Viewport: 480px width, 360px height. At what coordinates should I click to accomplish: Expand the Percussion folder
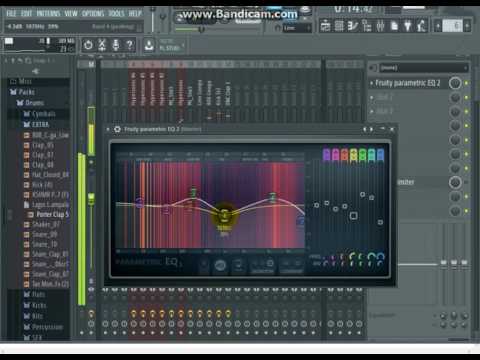(43, 327)
